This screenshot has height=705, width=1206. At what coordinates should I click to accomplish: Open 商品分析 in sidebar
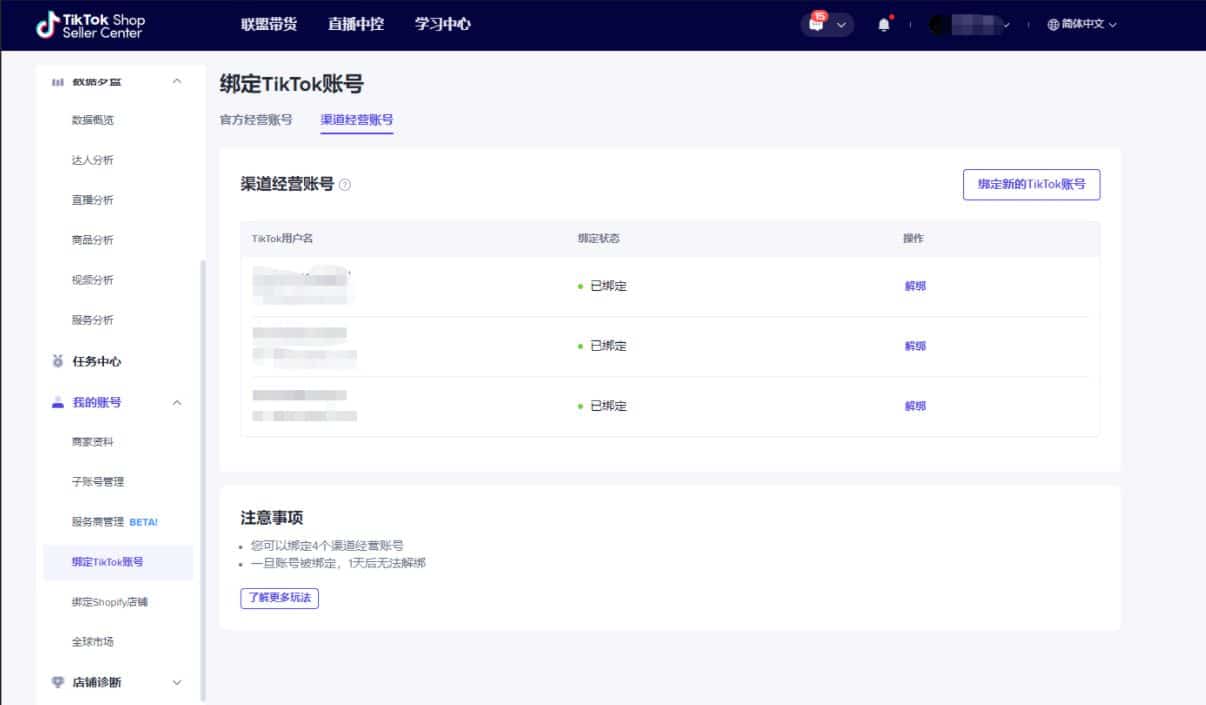tap(93, 240)
